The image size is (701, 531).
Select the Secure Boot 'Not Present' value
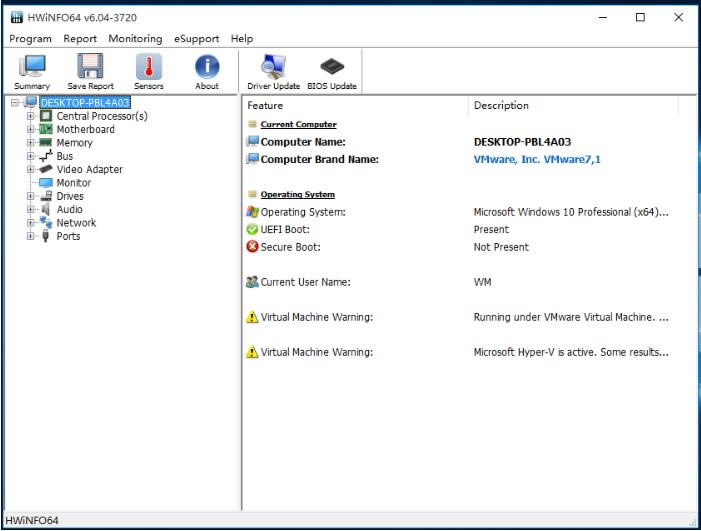click(501, 247)
